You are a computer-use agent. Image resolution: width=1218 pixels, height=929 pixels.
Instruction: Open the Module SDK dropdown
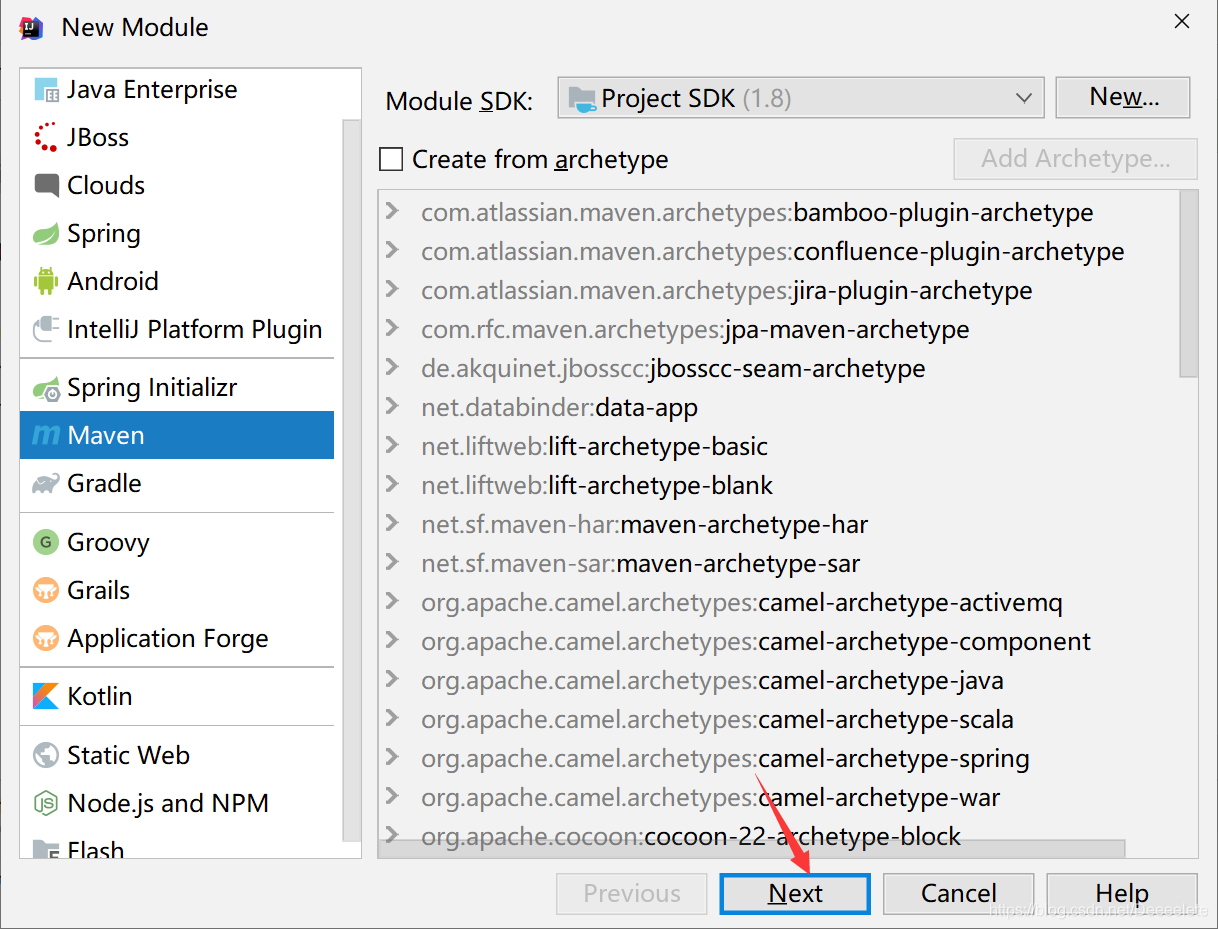pyautogui.click(x=800, y=98)
